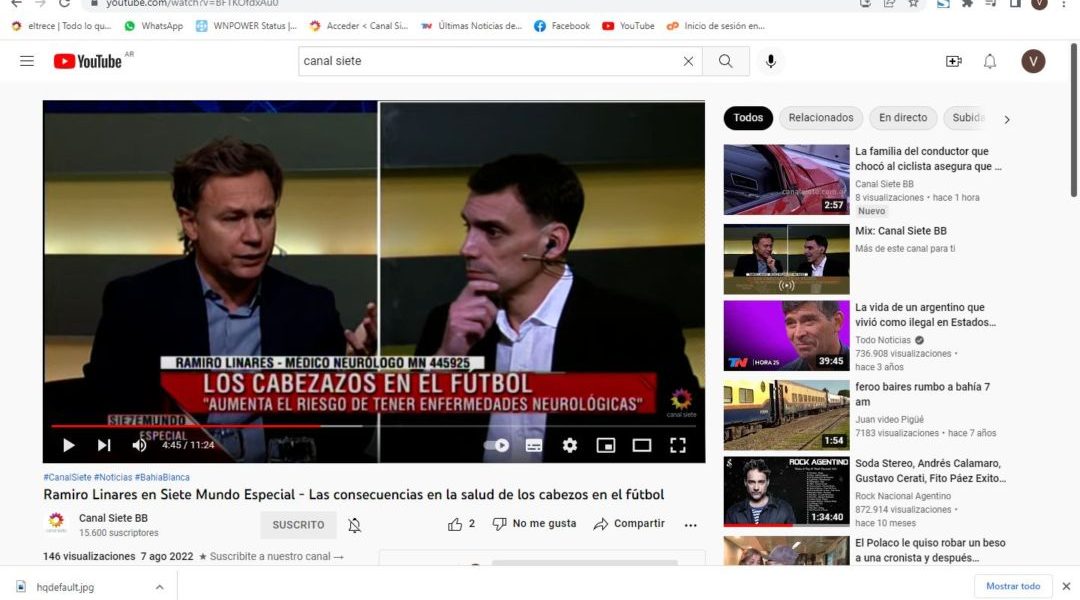Open the YouTube hamburger guide menu
This screenshot has width=1080, height=600.
tap(27, 61)
